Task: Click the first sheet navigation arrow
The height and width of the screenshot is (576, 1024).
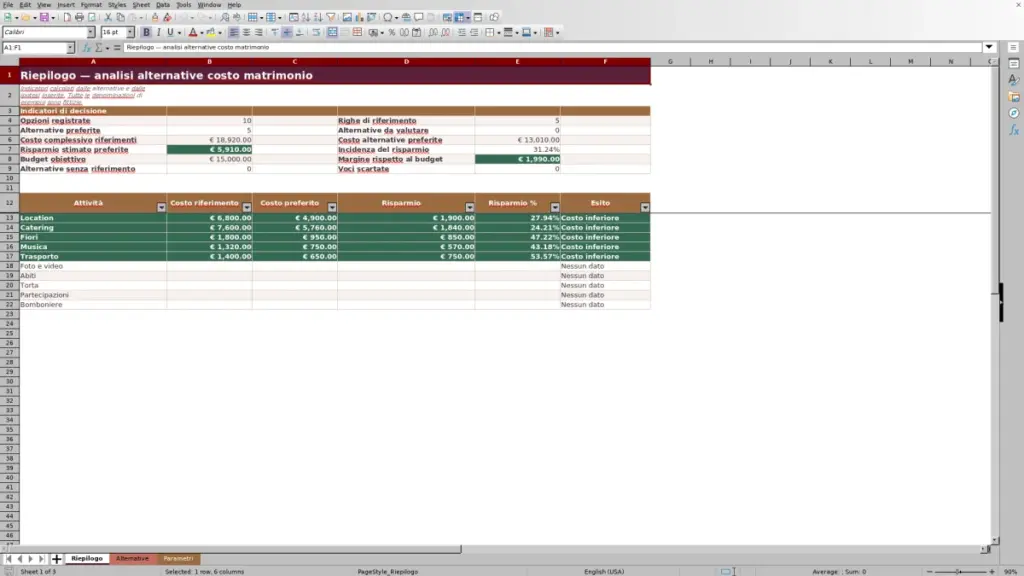Action: [8, 559]
